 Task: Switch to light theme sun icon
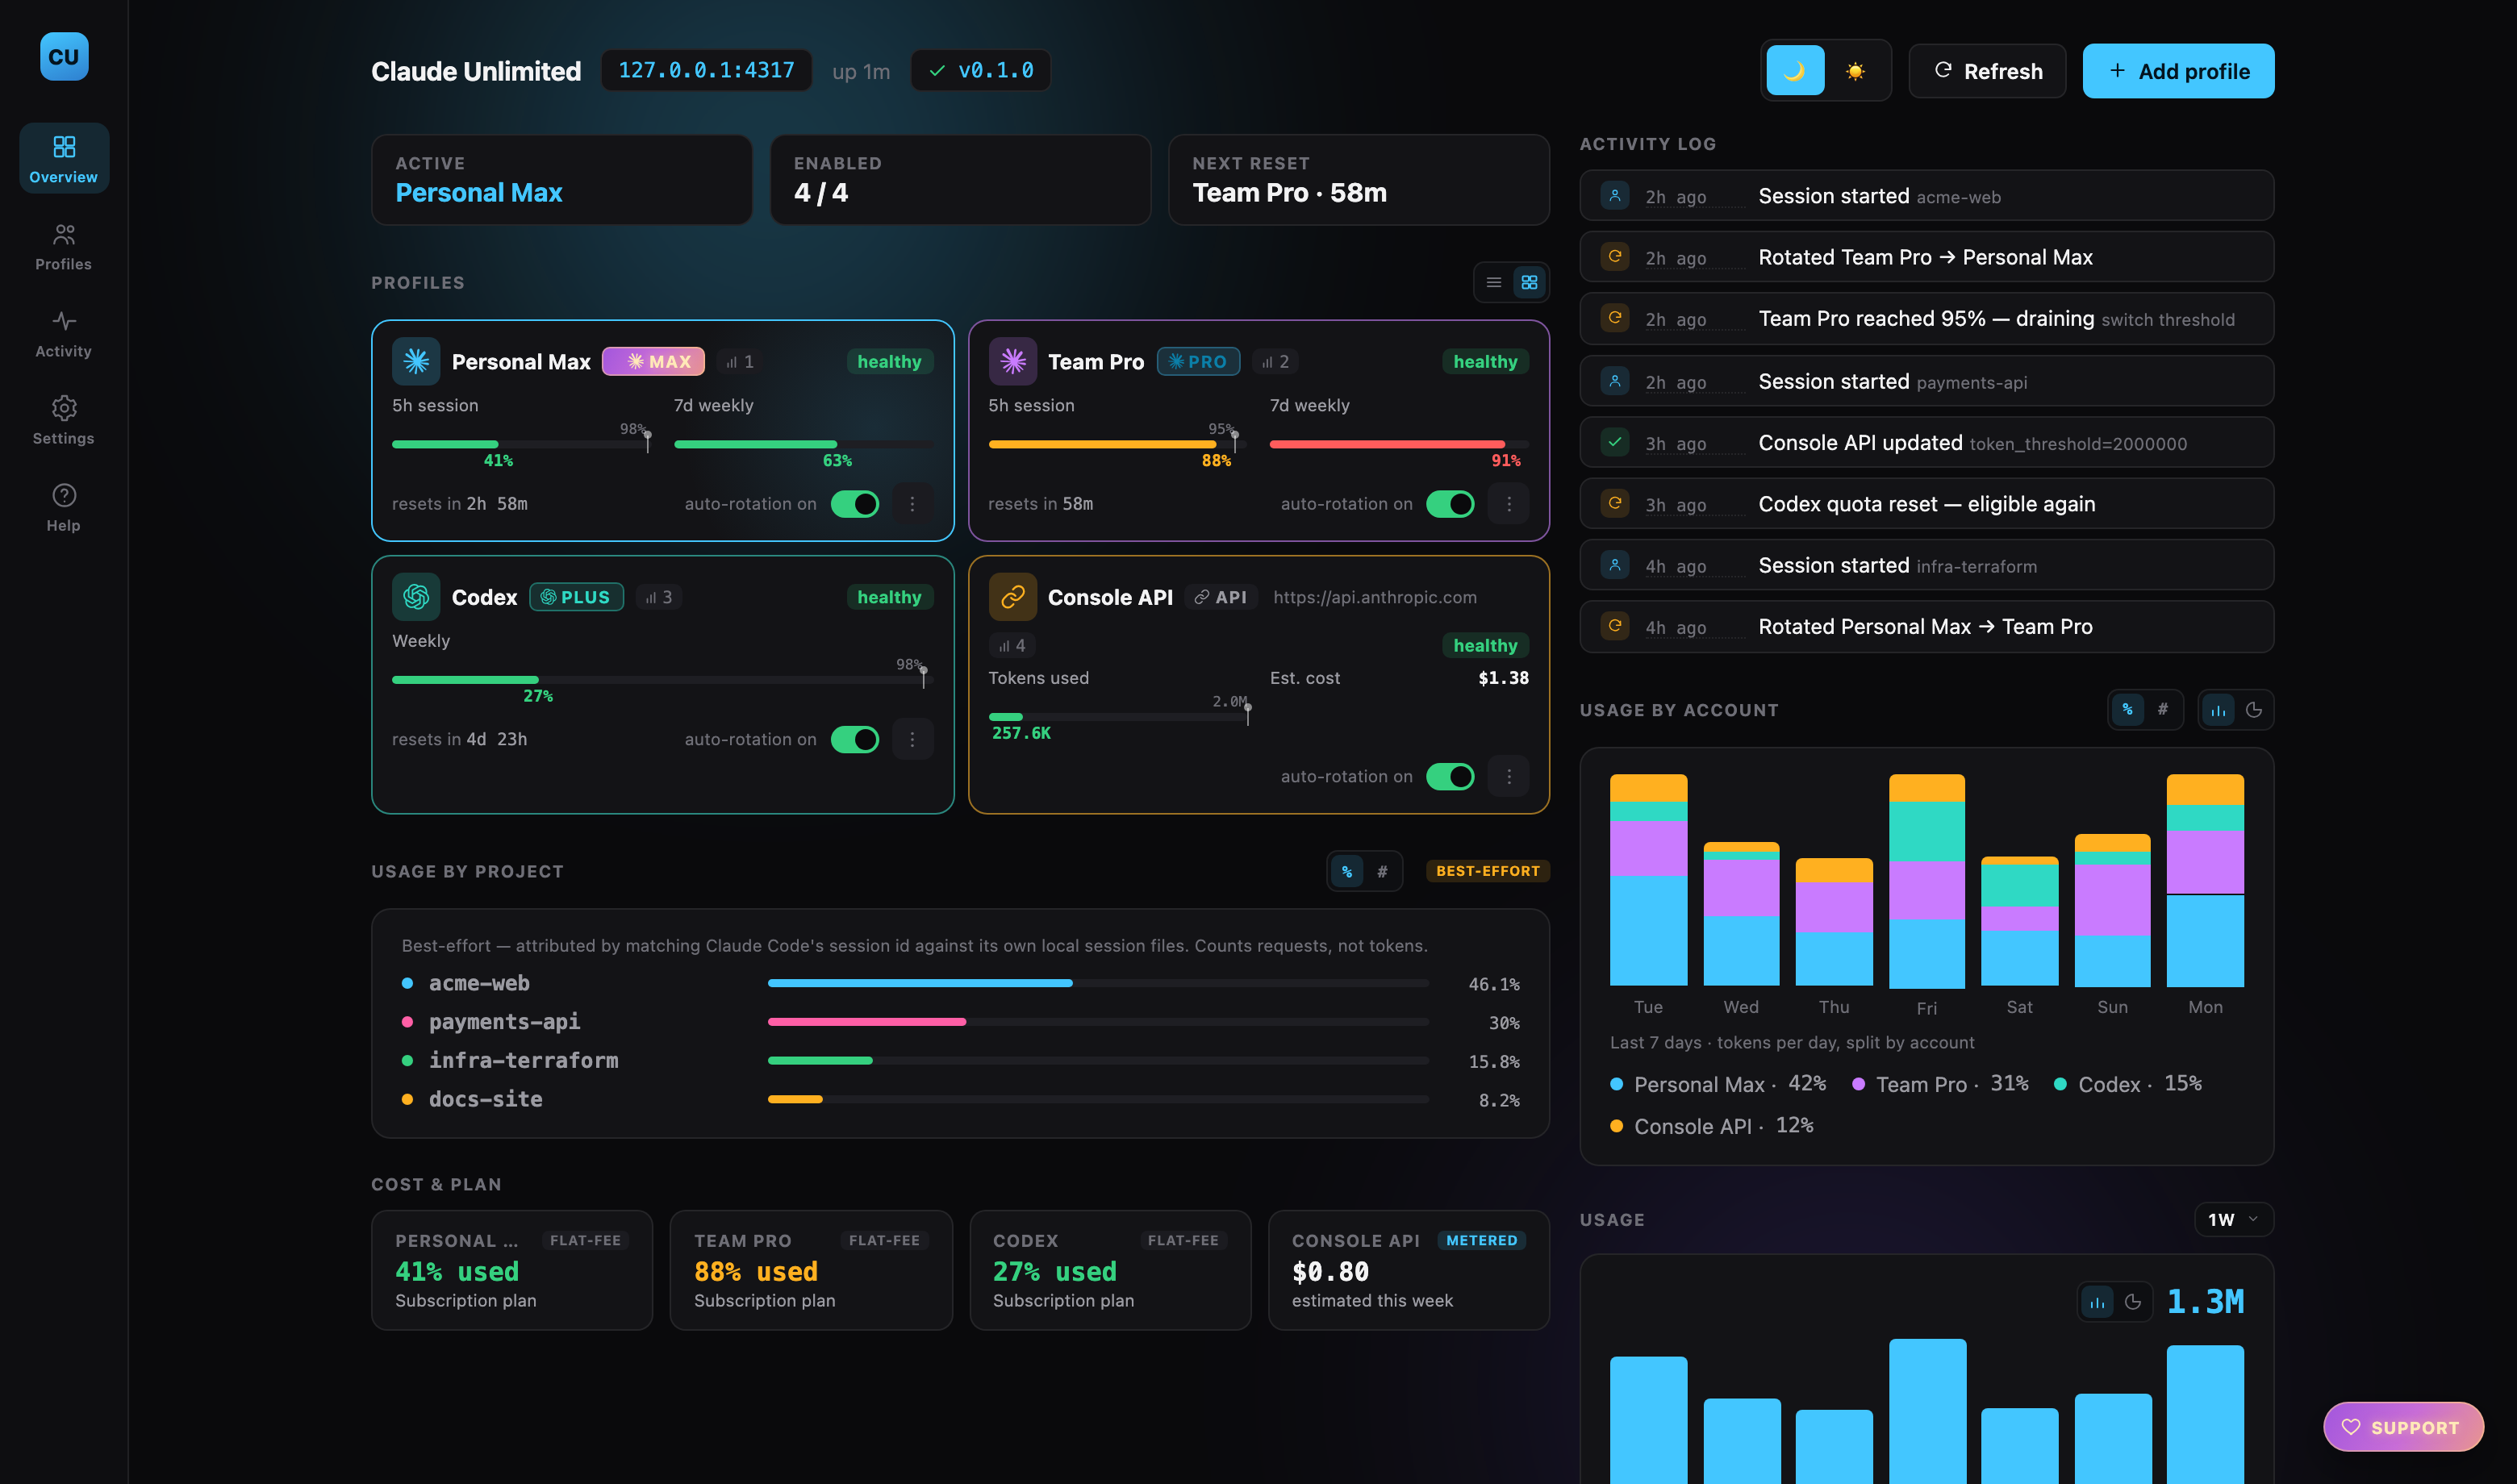(1855, 71)
